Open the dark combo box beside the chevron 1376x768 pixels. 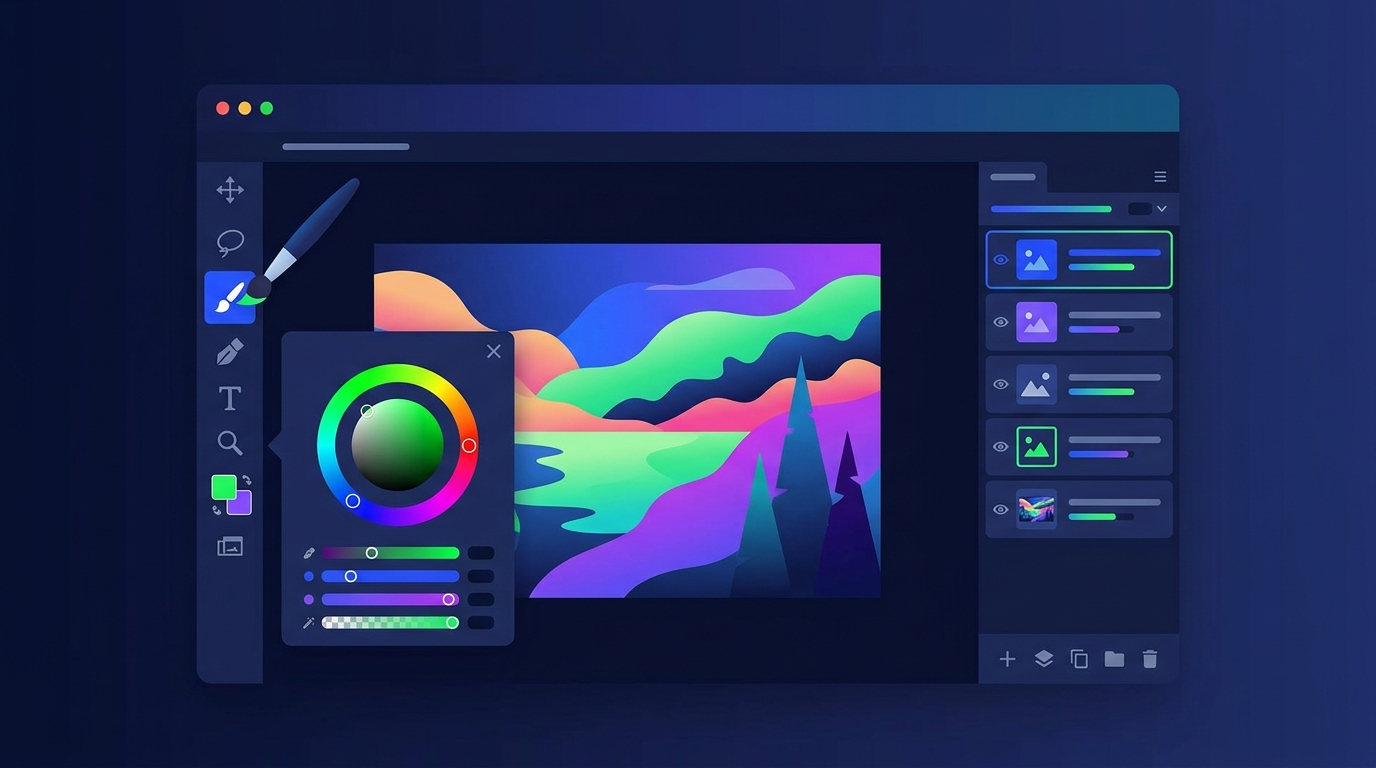tap(1140, 209)
